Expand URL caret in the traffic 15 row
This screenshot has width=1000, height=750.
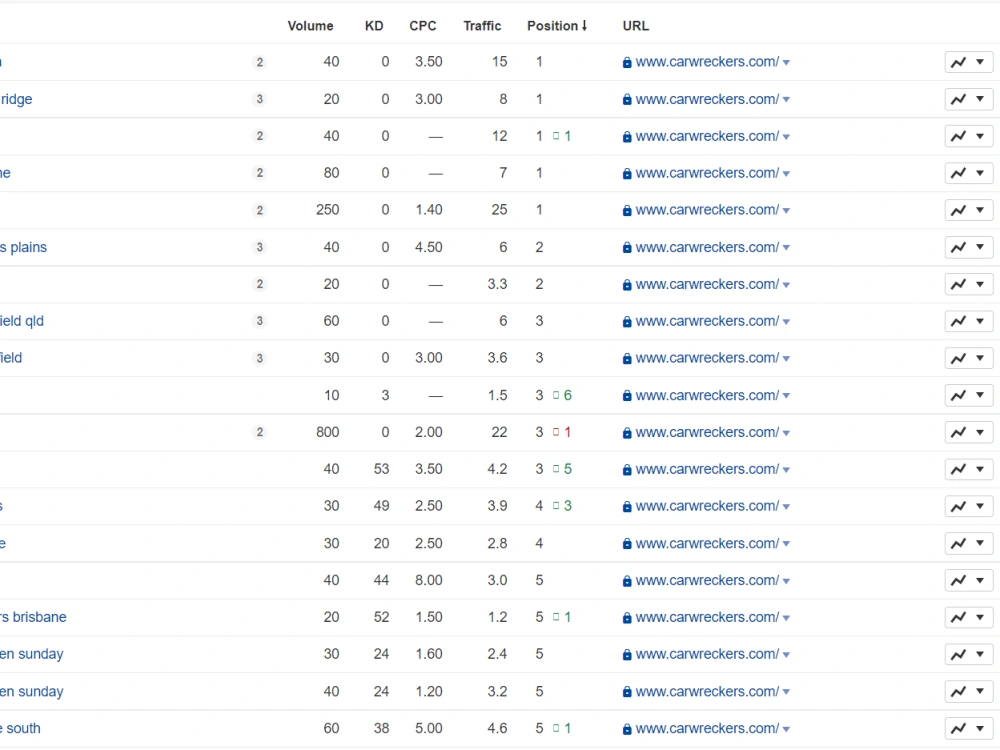pos(786,62)
